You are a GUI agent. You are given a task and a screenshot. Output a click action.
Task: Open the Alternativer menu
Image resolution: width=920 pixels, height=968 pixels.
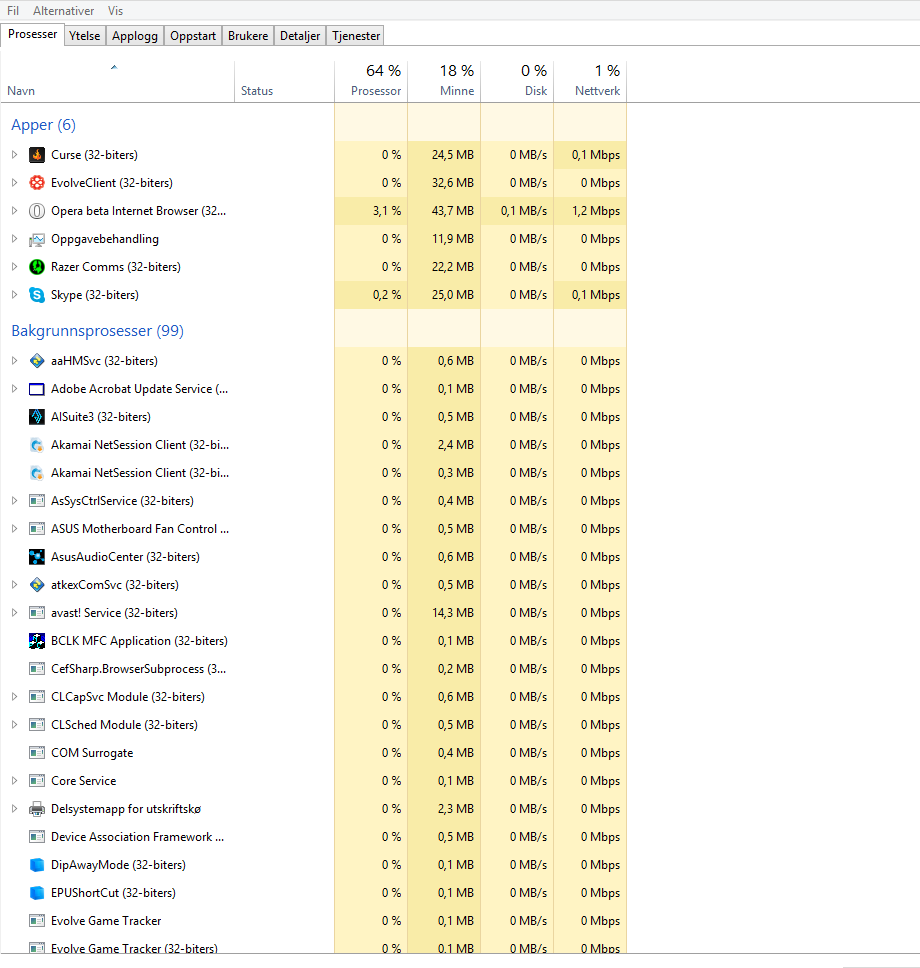click(64, 10)
